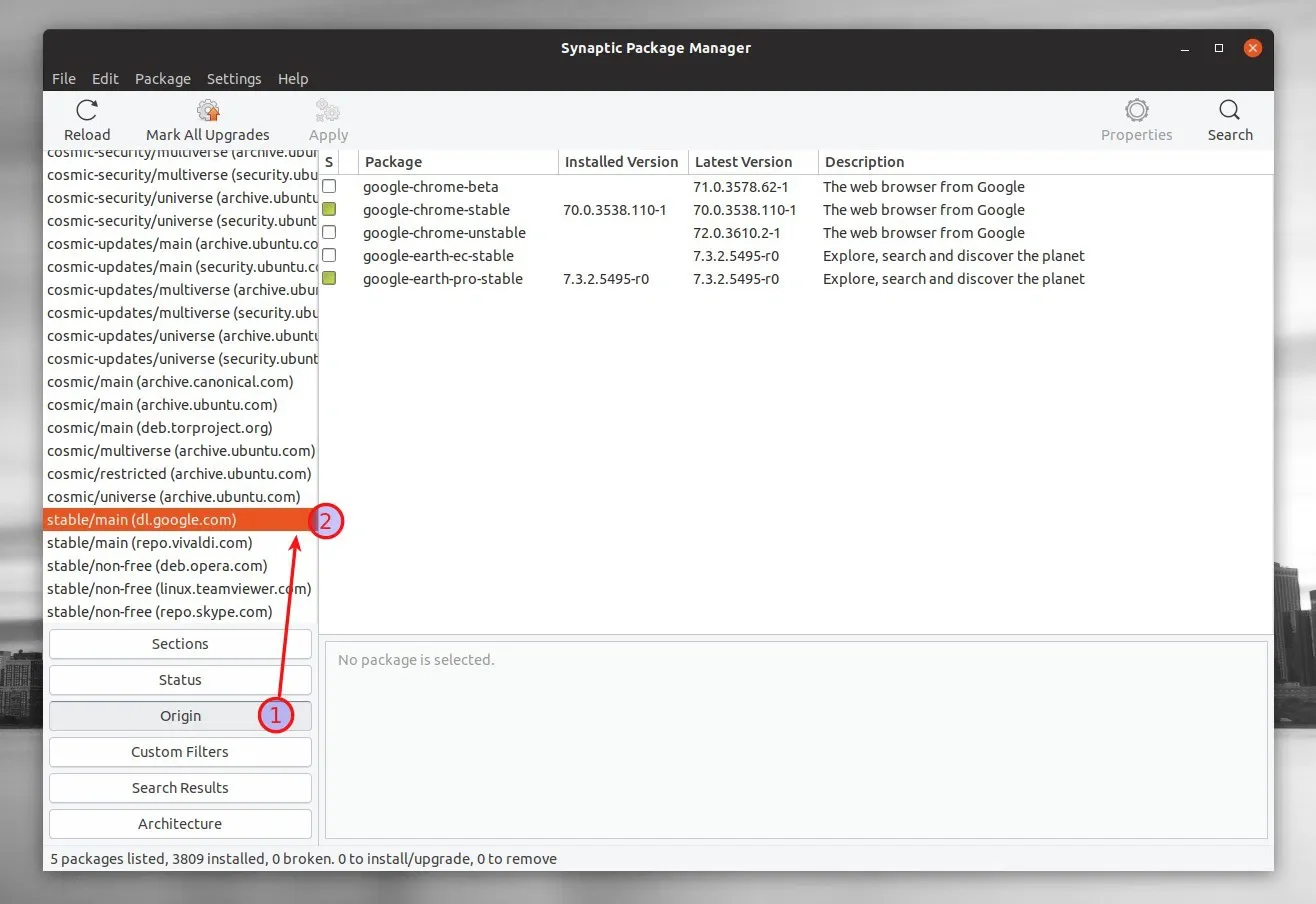The width and height of the screenshot is (1316, 904).
Task: Click the Mark All Upgrades icon
Action: pyautogui.click(x=208, y=110)
